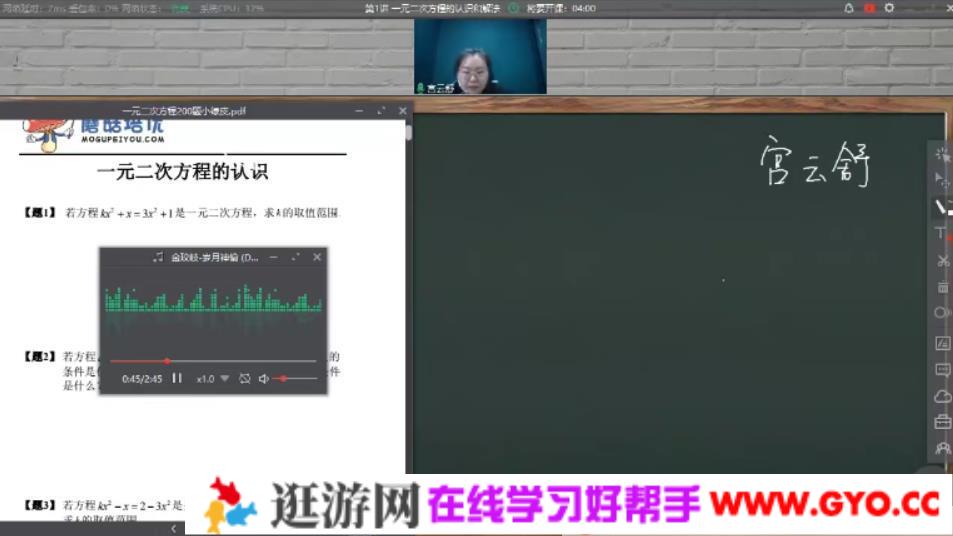Select the move/selection arrow tool
Screen dimensions: 953x536
point(941,180)
